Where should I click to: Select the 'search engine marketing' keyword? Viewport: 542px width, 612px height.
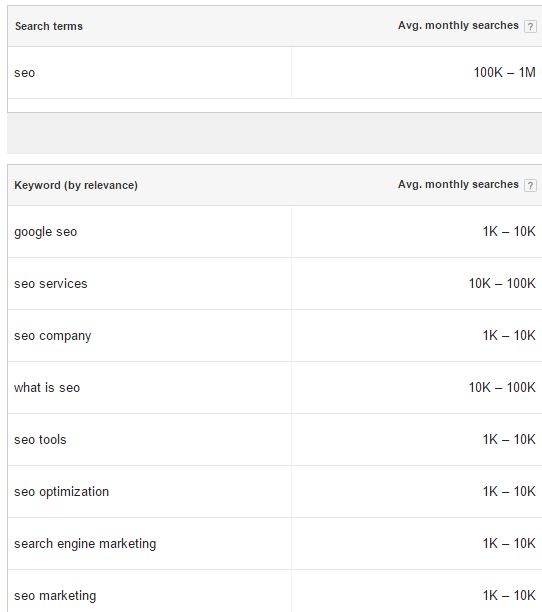[x=85, y=543]
